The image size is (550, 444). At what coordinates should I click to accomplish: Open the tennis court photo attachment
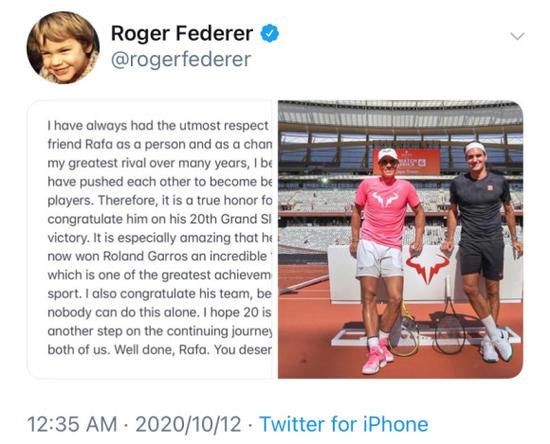(x=400, y=240)
